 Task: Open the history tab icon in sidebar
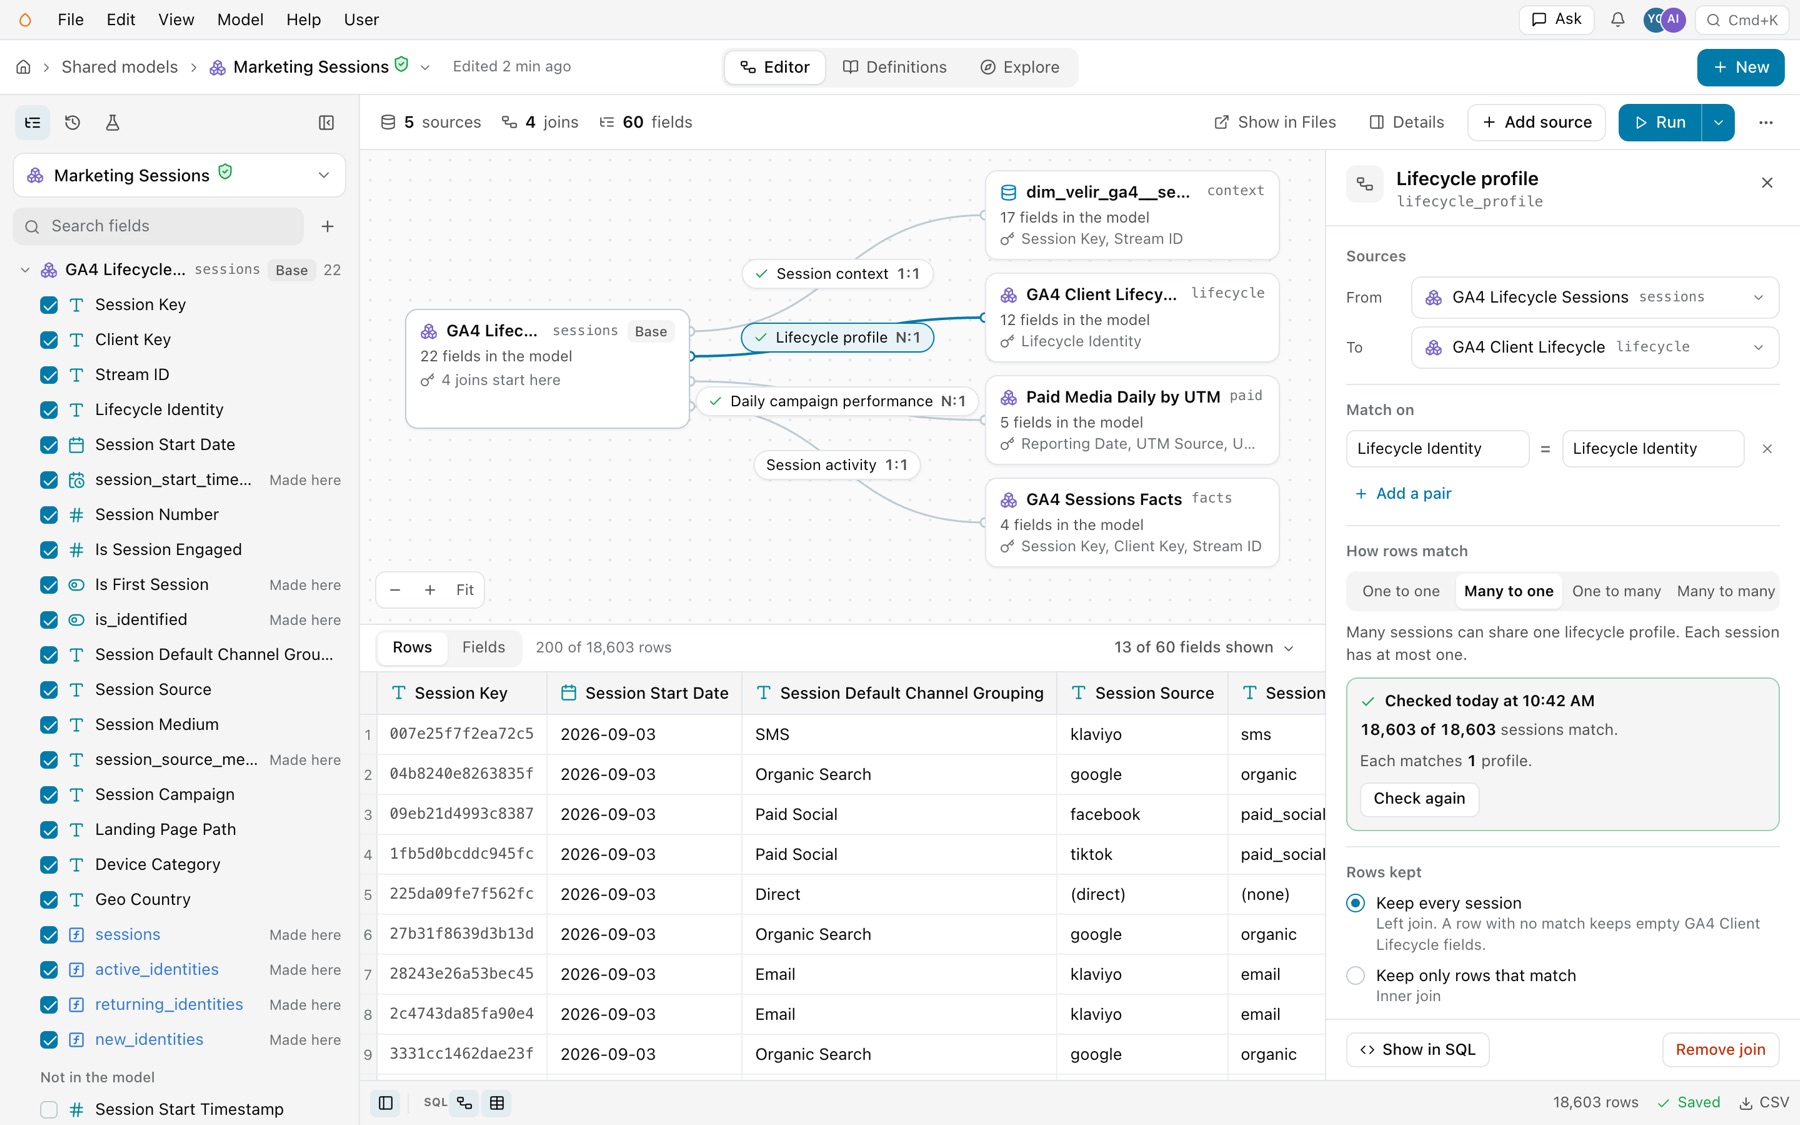(x=73, y=123)
